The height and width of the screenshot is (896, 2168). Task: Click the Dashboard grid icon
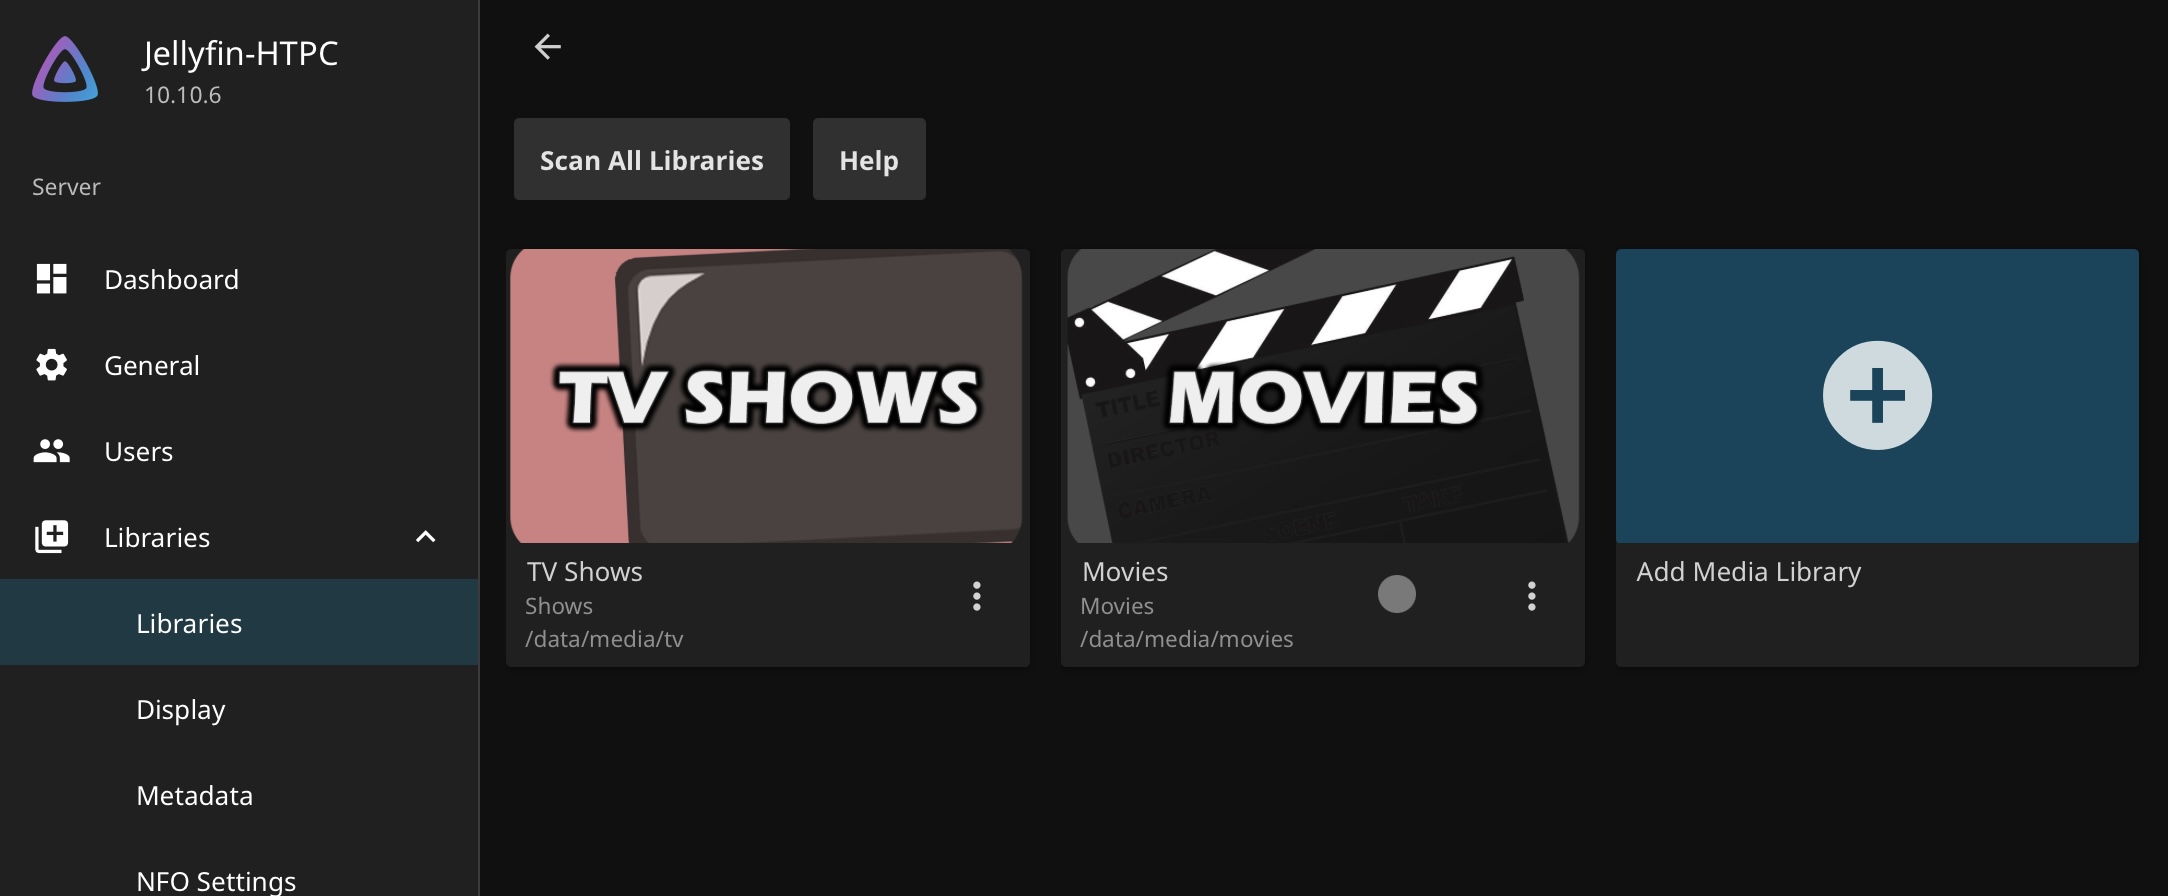click(x=51, y=279)
